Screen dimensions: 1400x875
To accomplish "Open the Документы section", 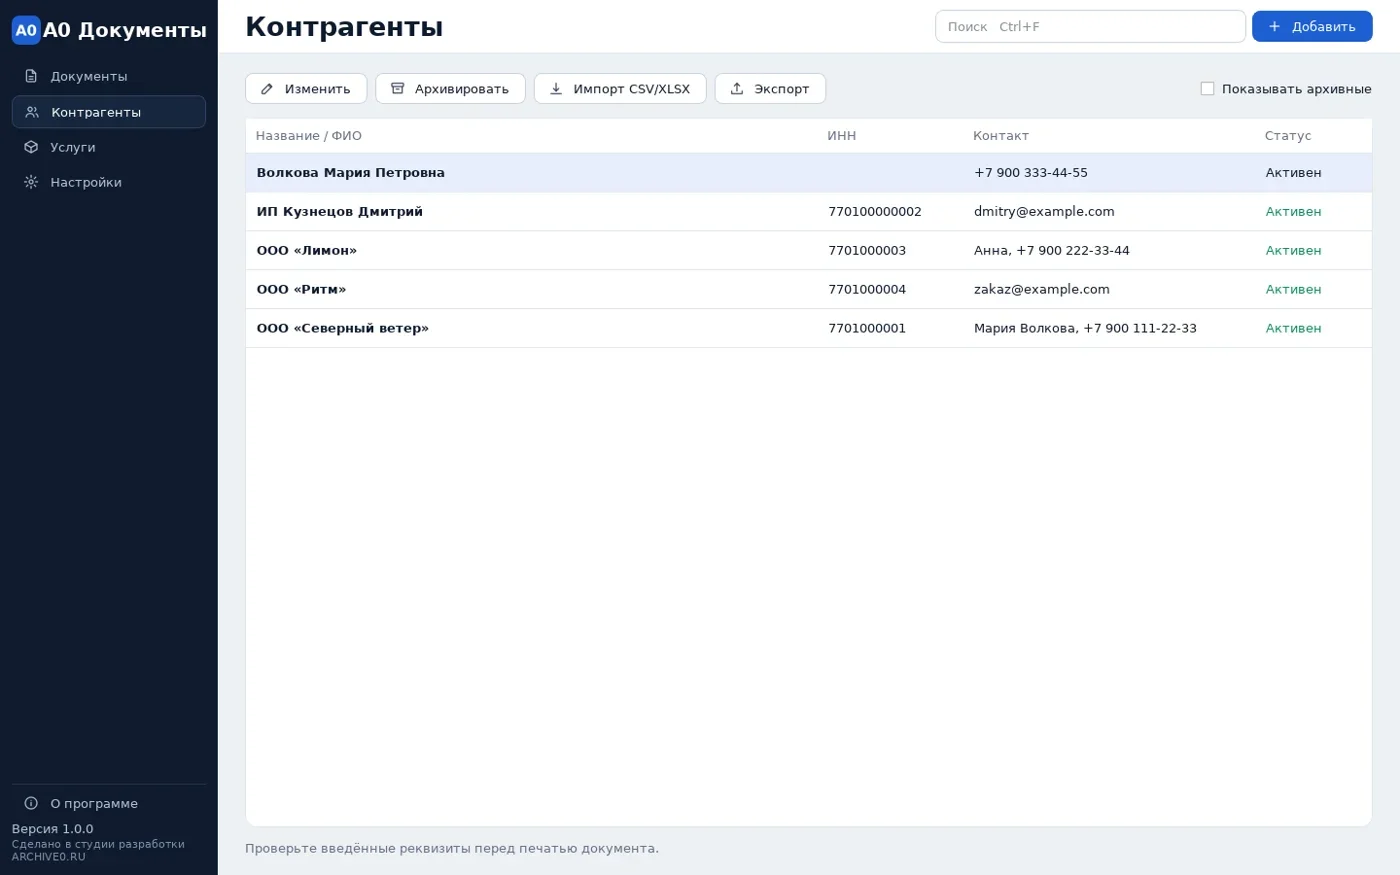I will 109,76.
